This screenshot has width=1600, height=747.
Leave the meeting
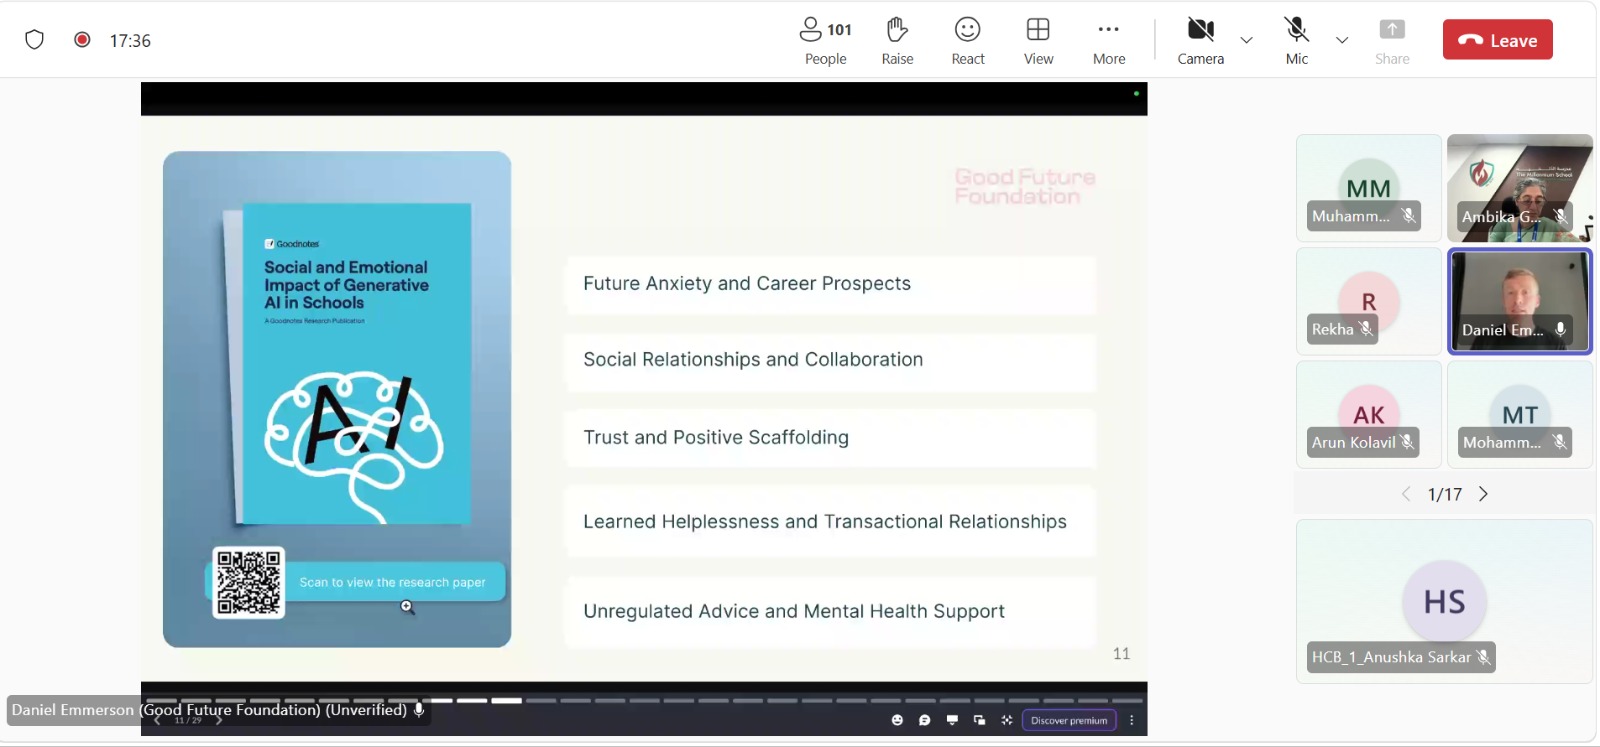[1497, 40]
